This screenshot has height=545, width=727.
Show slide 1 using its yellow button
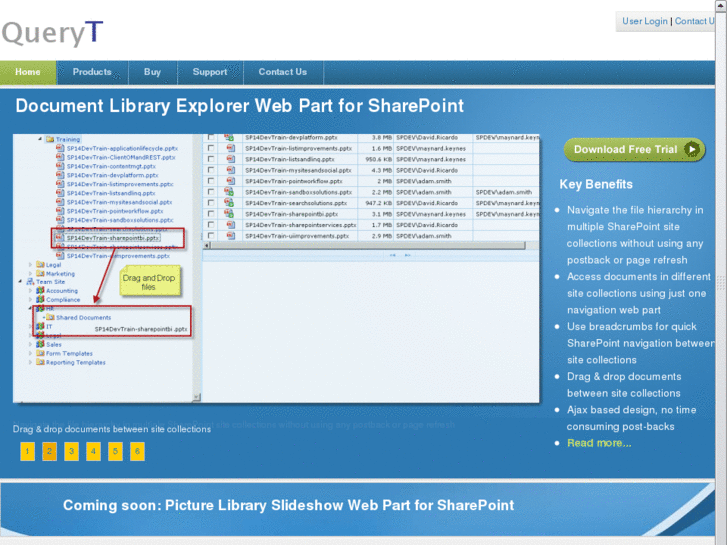click(27, 451)
